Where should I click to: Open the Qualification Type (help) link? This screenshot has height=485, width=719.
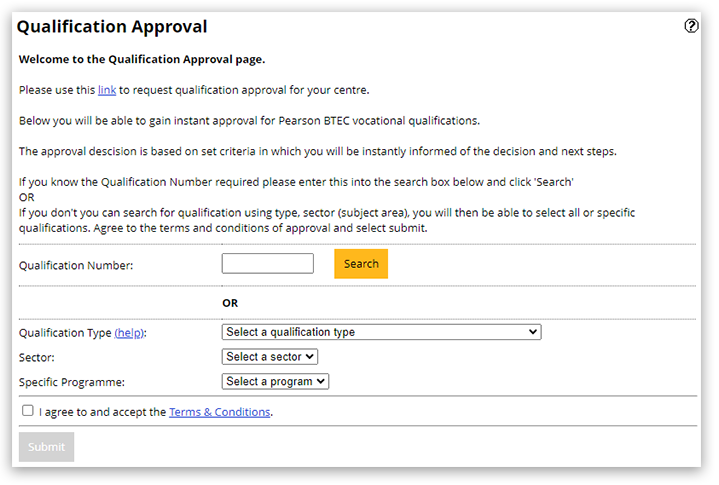(x=129, y=332)
